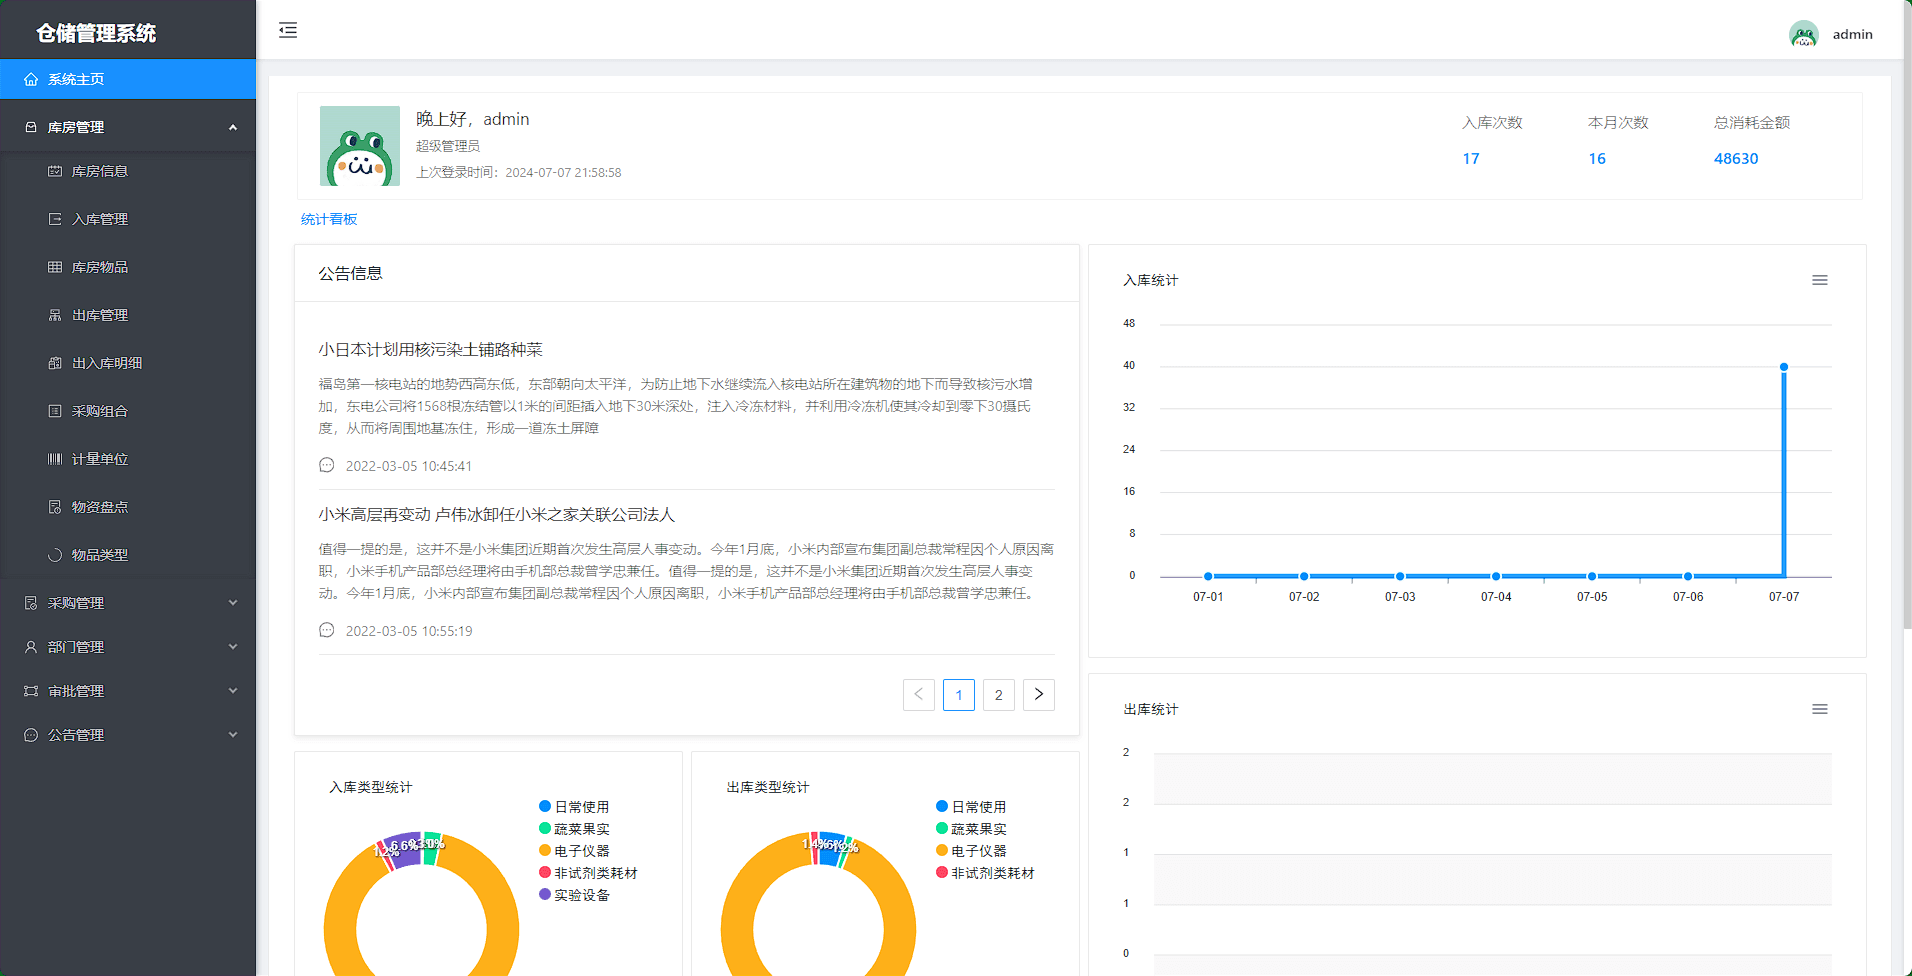This screenshot has height=976, width=1912.
Task: Click the admin avatar in the header
Action: pyautogui.click(x=1804, y=34)
